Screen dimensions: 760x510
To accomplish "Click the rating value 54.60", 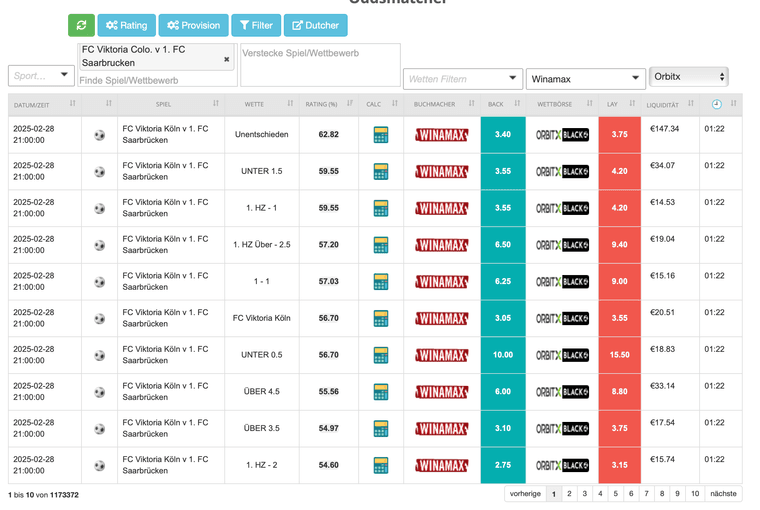I will click(329, 465).
